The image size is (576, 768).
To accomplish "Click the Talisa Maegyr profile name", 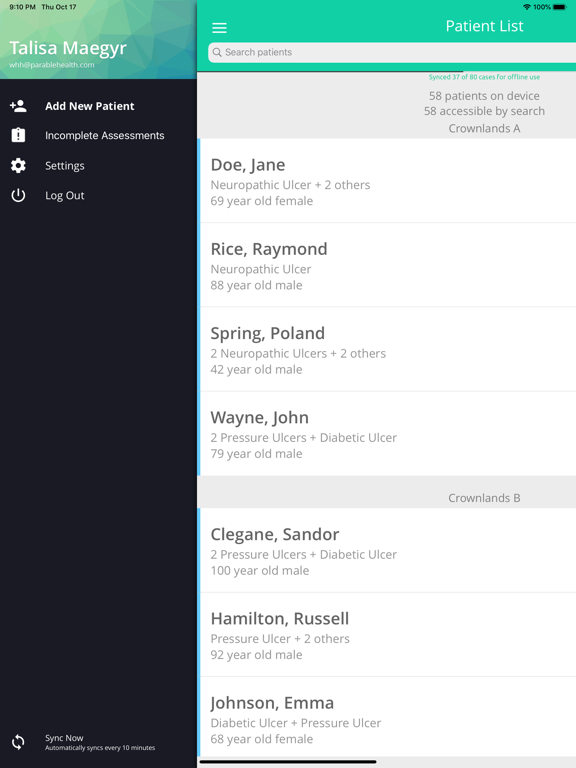I will pyautogui.click(x=68, y=48).
